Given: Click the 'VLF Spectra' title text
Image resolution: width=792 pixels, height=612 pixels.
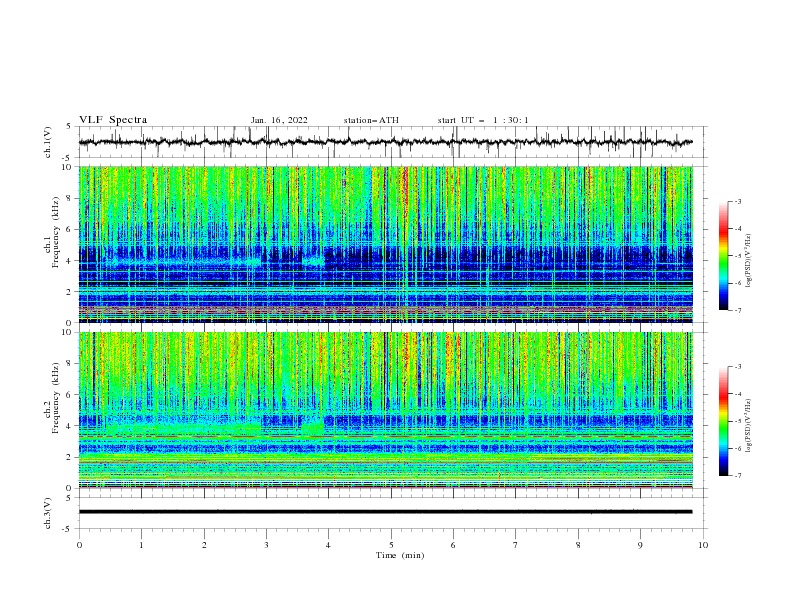Looking at the screenshot, I should (x=113, y=120).
